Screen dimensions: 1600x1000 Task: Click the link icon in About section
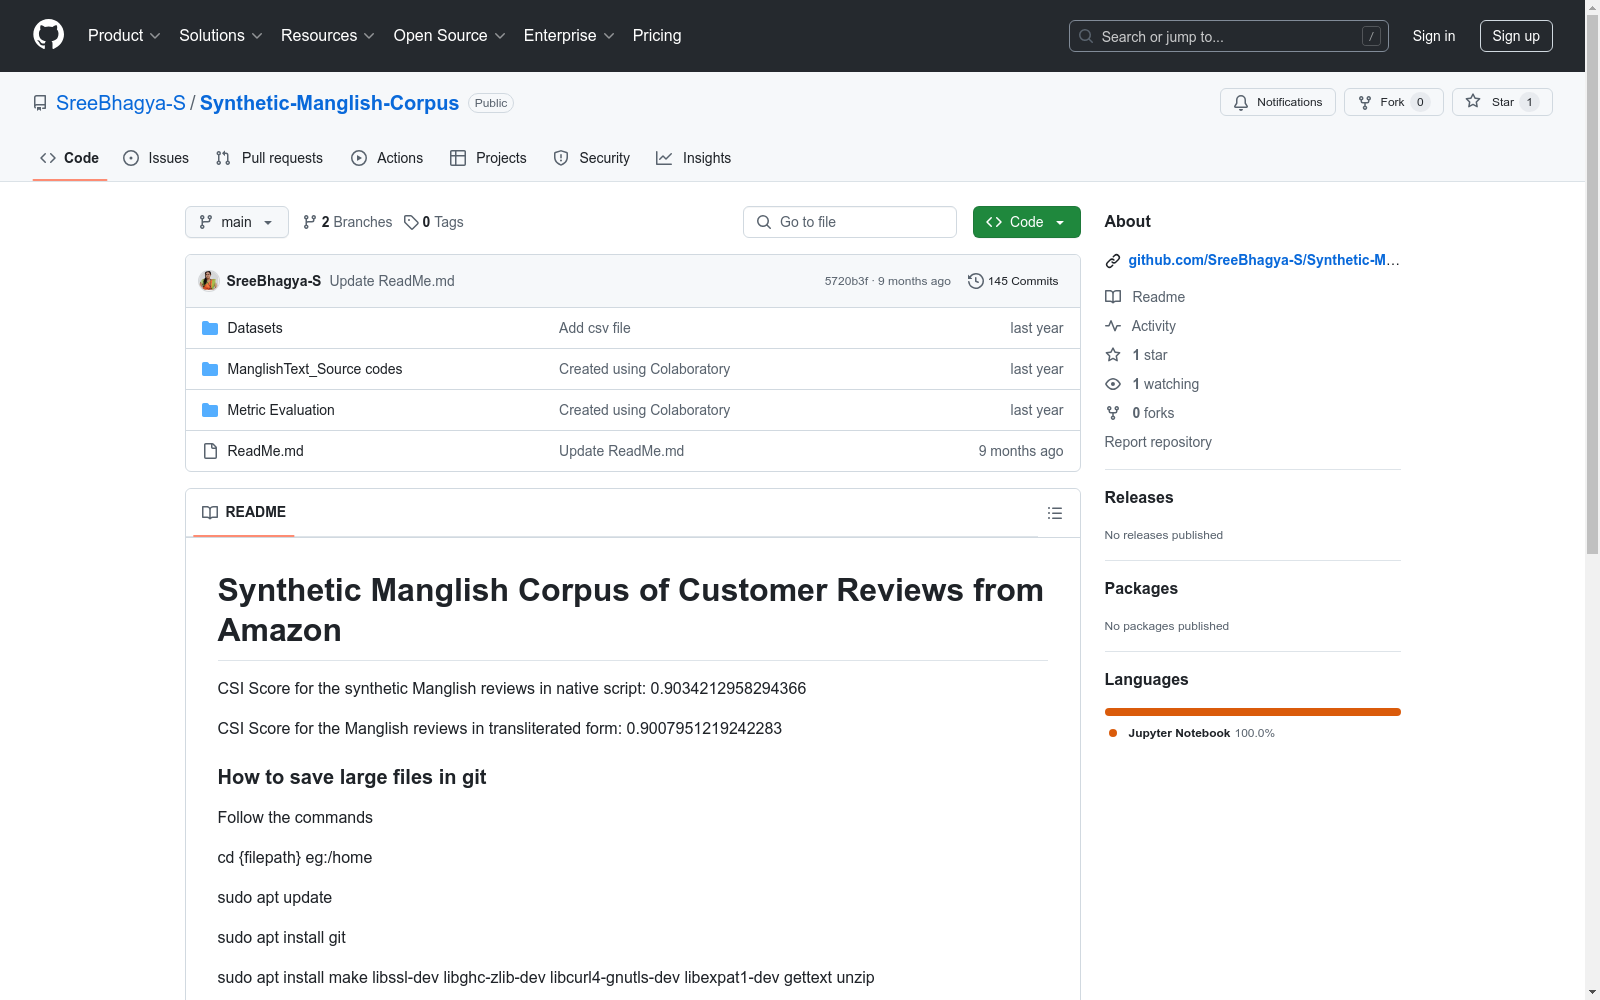[1113, 261]
